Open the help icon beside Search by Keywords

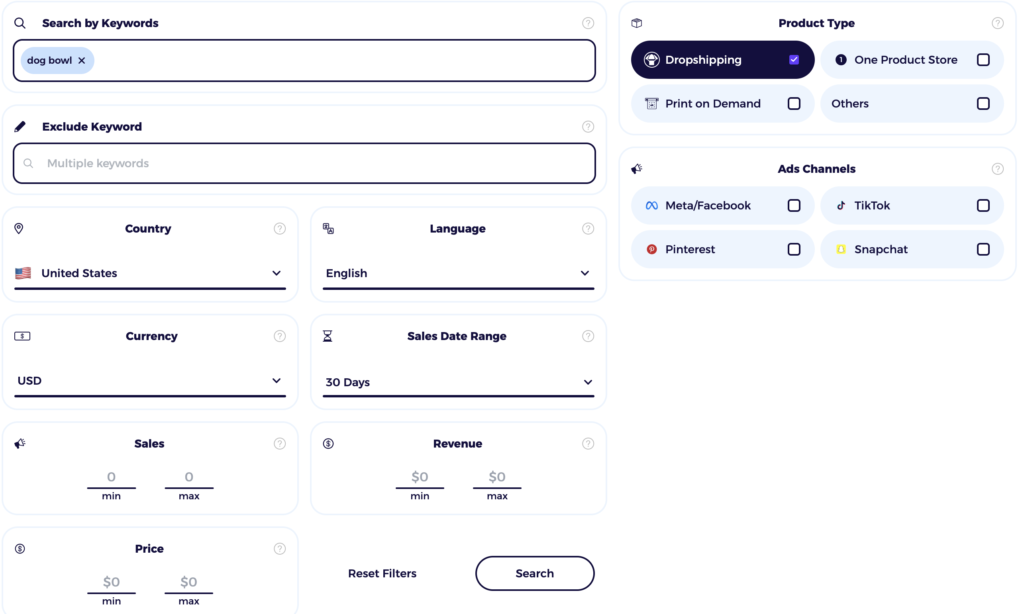click(588, 22)
